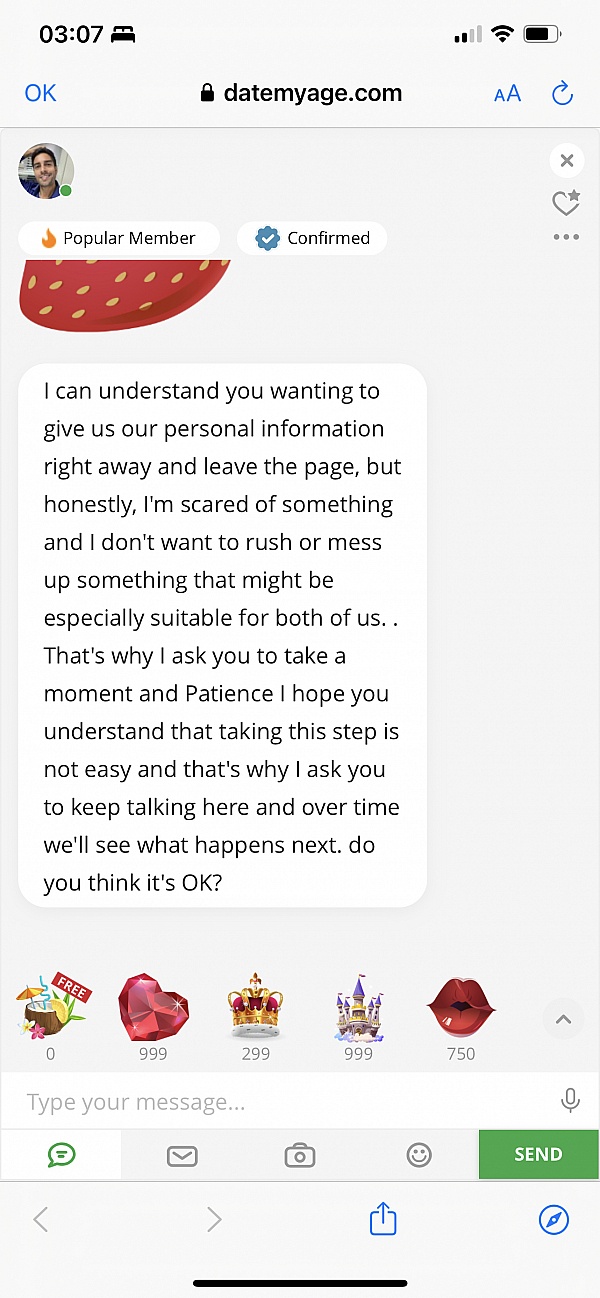Expand the gifts panel chevron
Screen dimensions: 600x1298
pos(563,1020)
